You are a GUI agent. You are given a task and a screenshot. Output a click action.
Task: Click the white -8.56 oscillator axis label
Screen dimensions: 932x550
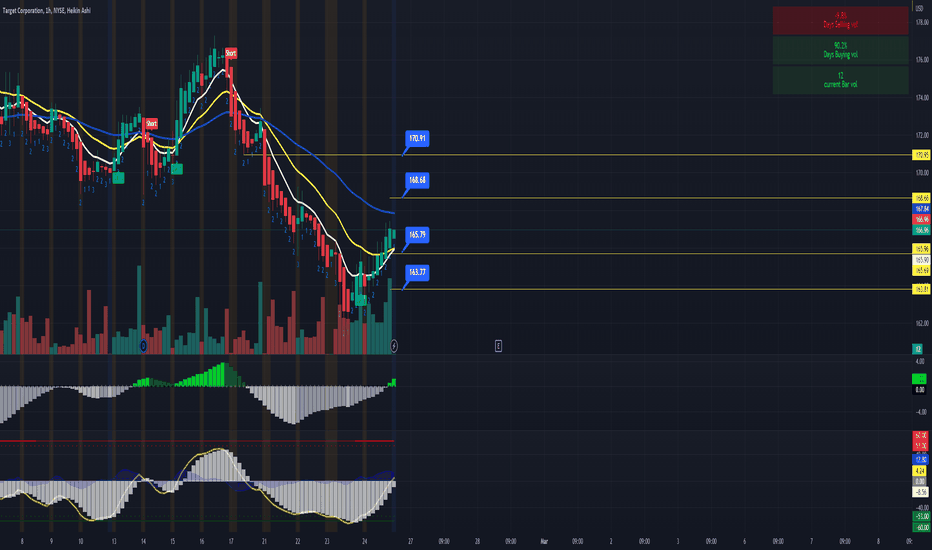[920, 492]
